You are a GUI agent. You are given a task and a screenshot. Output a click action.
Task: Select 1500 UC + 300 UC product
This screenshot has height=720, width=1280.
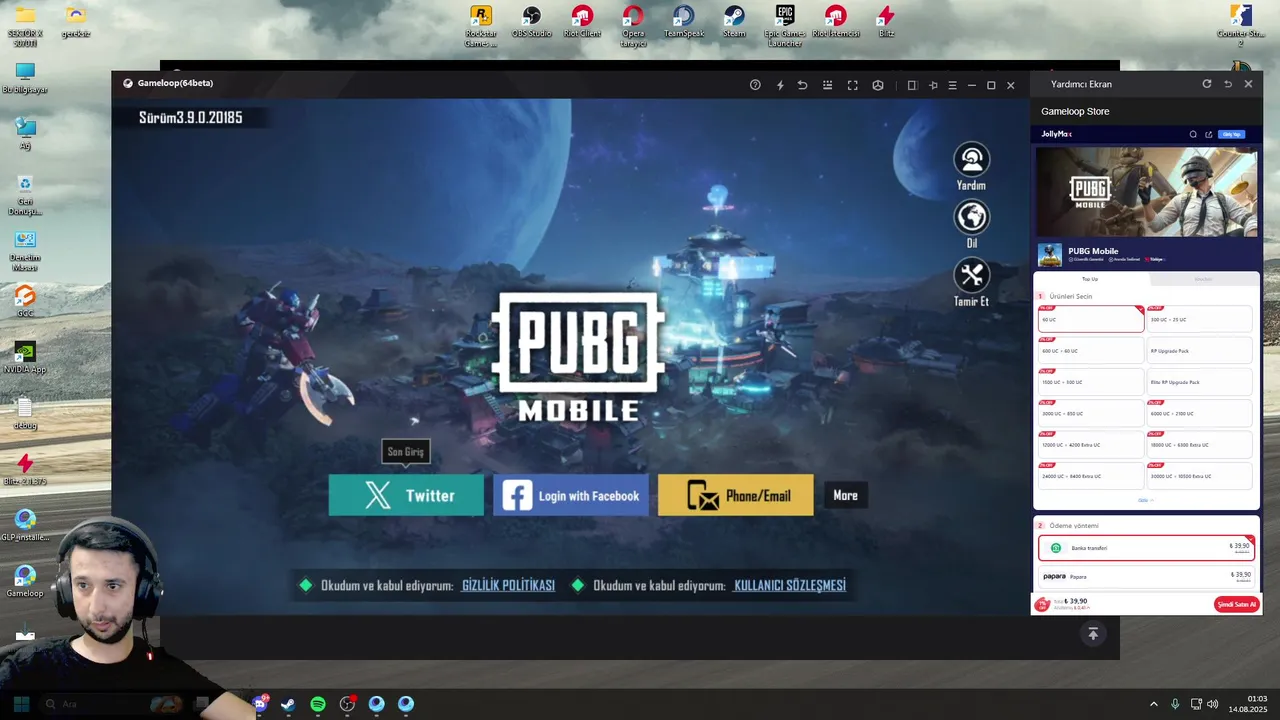(x=1091, y=382)
